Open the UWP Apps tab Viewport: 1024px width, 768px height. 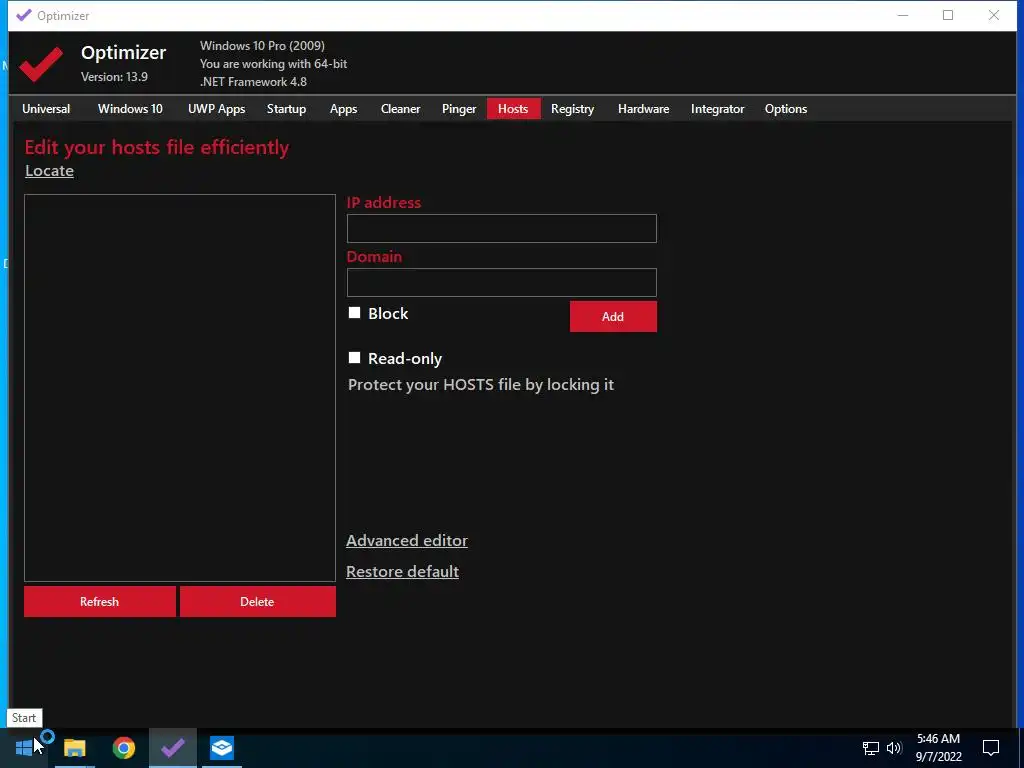[x=217, y=109]
